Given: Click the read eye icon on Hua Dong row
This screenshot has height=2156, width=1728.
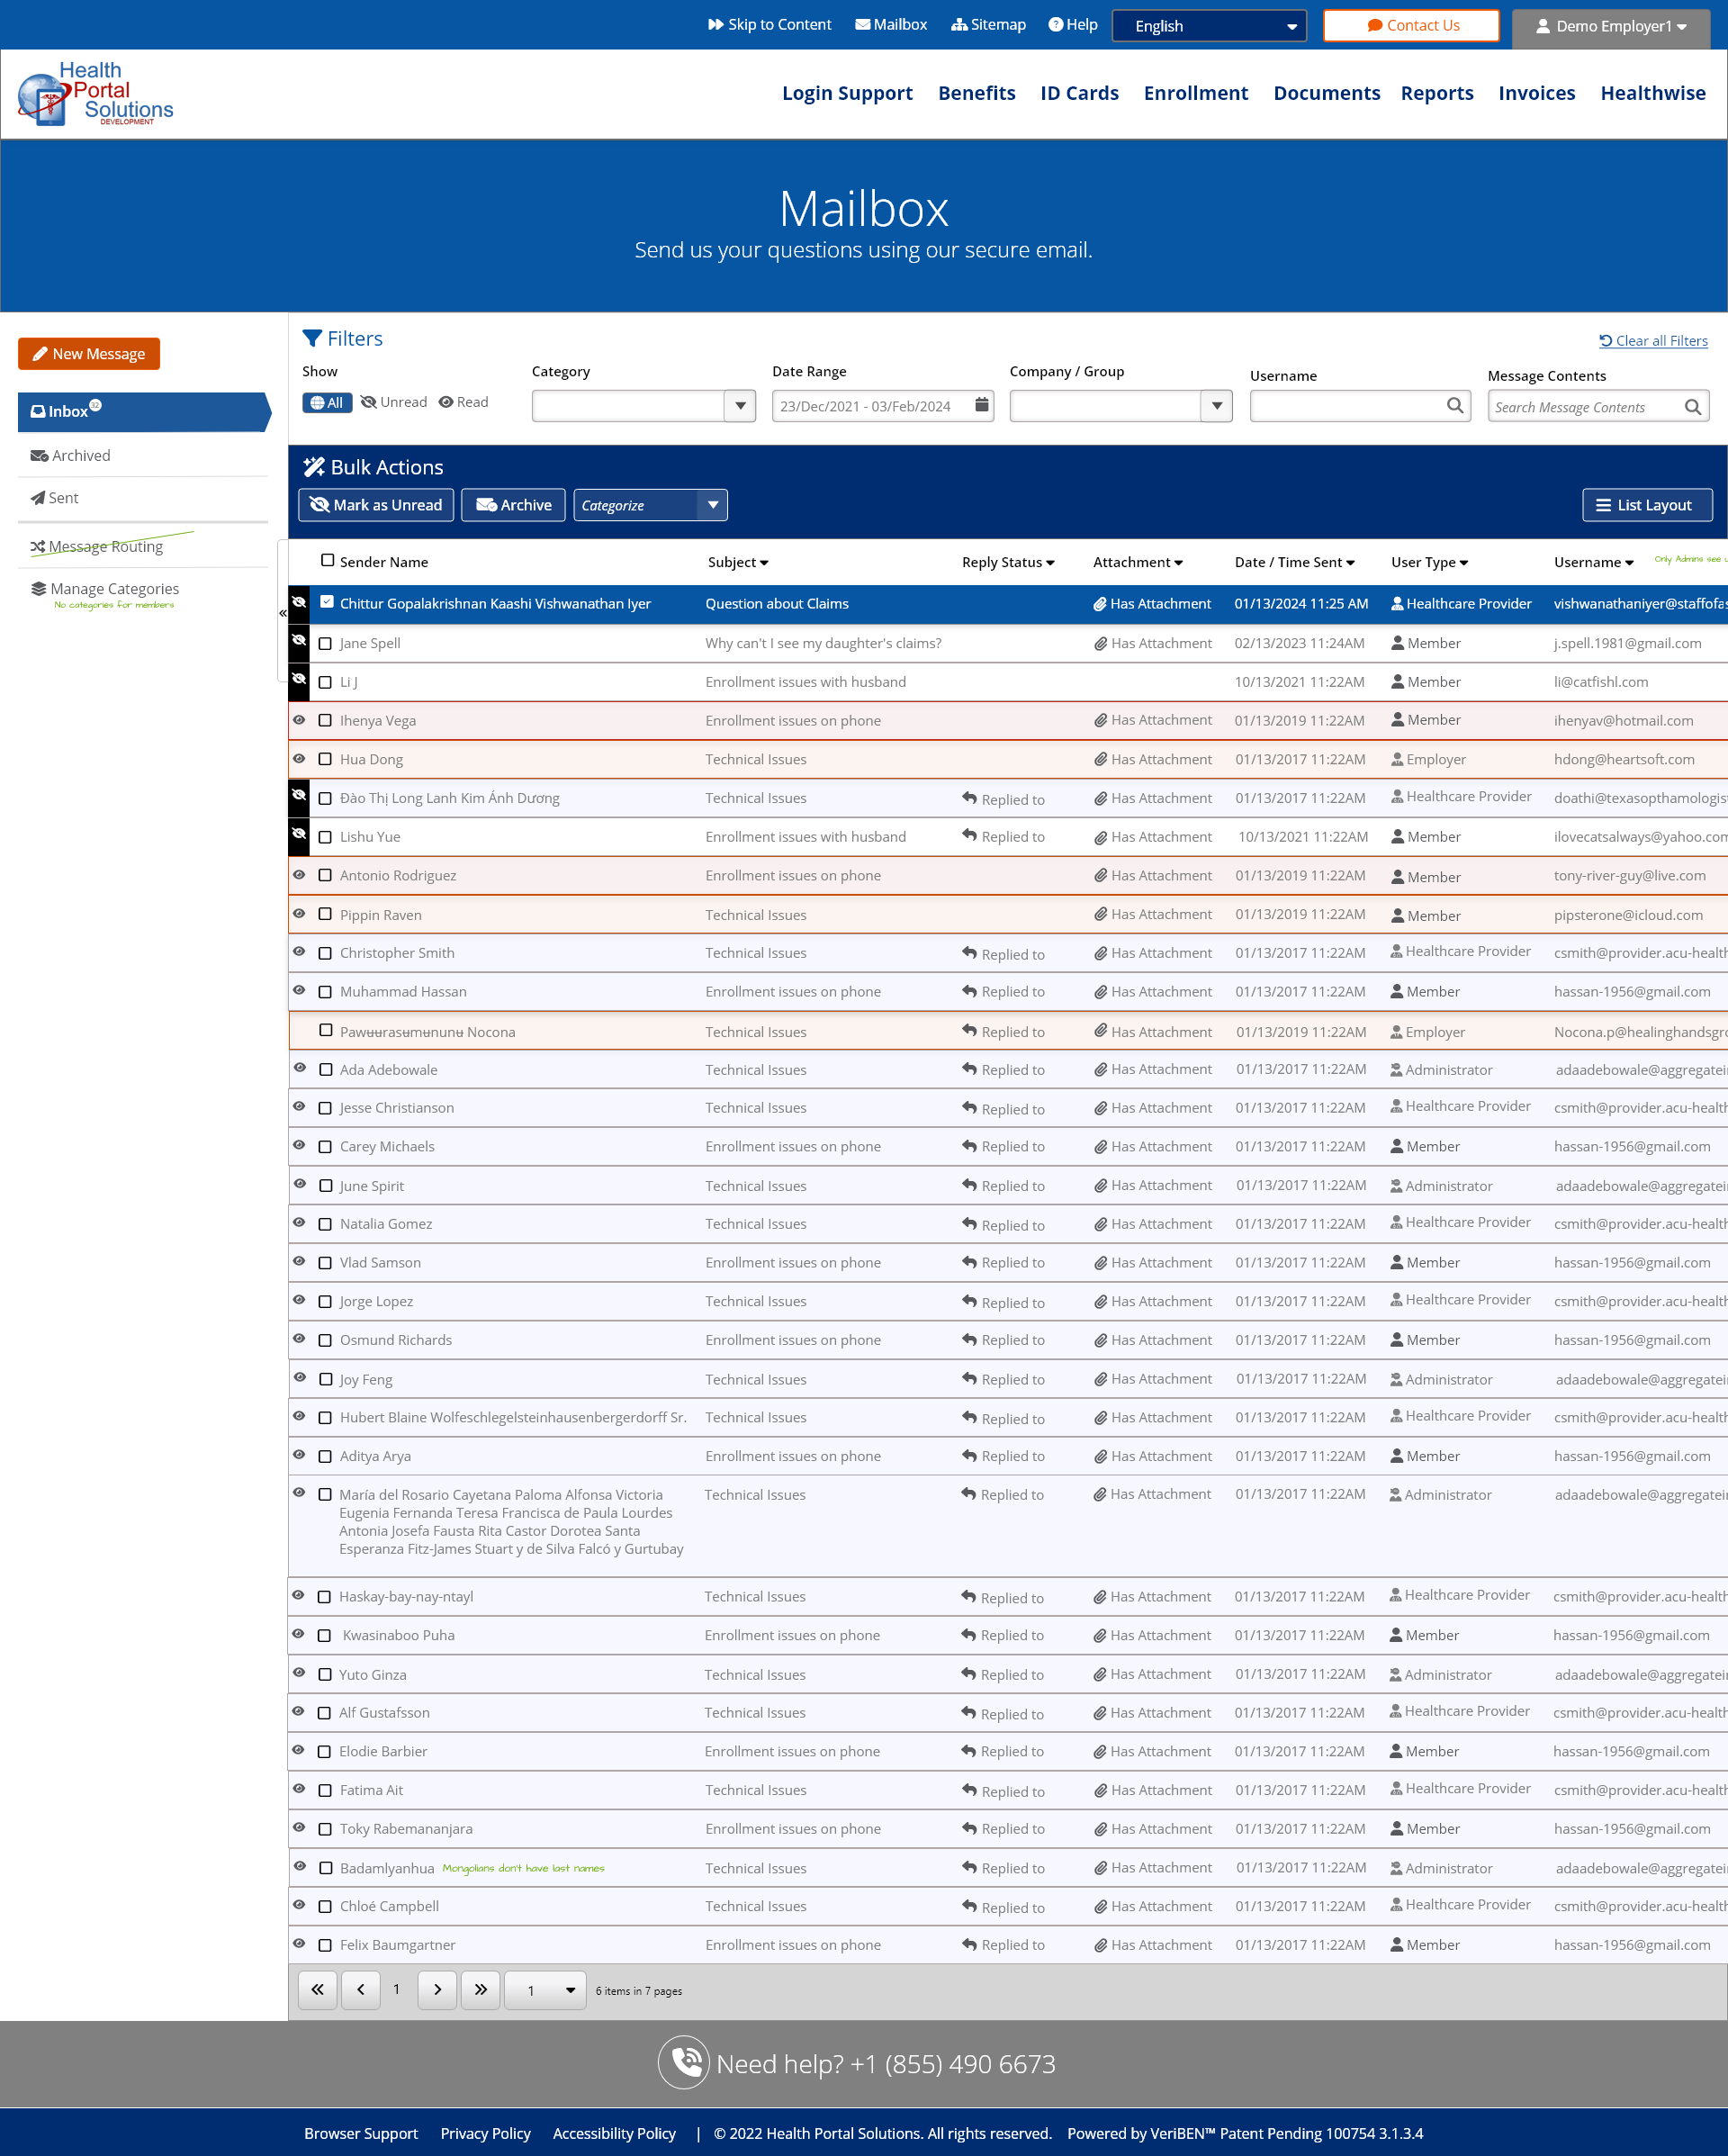Looking at the screenshot, I should [x=299, y=759].
